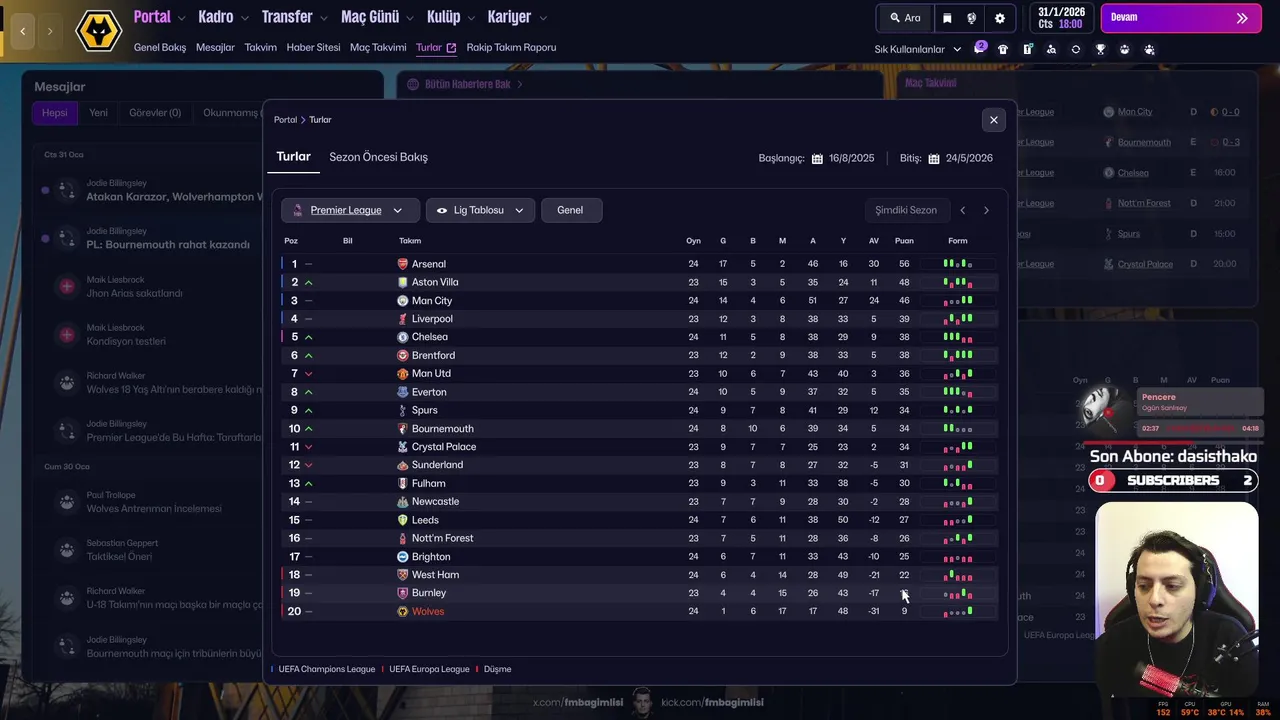This screenshot has height=720, width=1280.
Task: Open the shirt squad shortcut icon
Action: pyautogui.click(x=1003, y=49)
